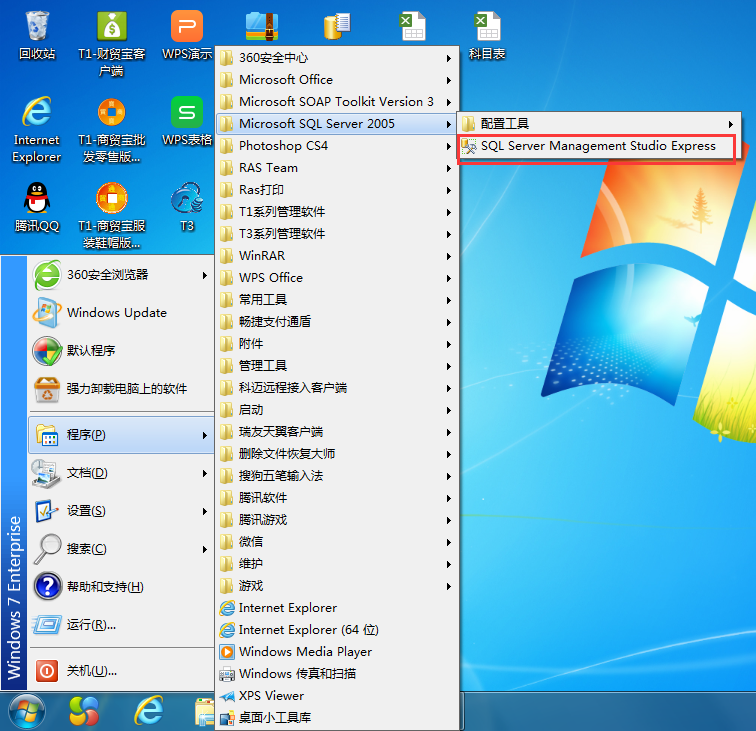Click Internet Explorer icon in taskbar
This screenshot has height=731, width=756.
[x=148, y=709]
